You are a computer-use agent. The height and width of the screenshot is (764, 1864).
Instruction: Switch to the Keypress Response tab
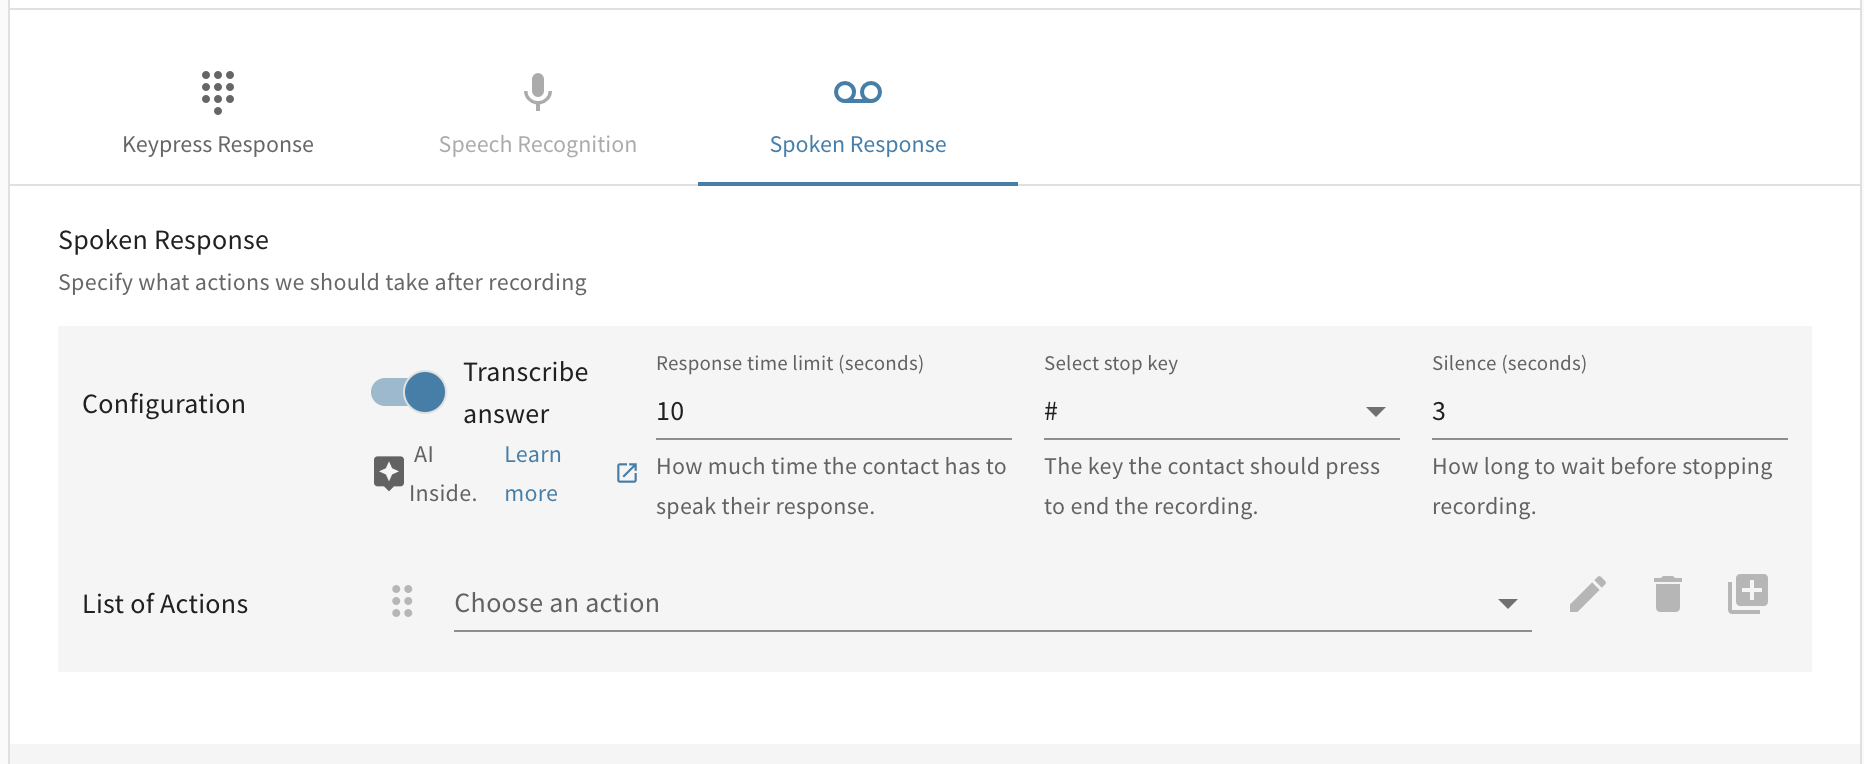[x=218, y=144]
